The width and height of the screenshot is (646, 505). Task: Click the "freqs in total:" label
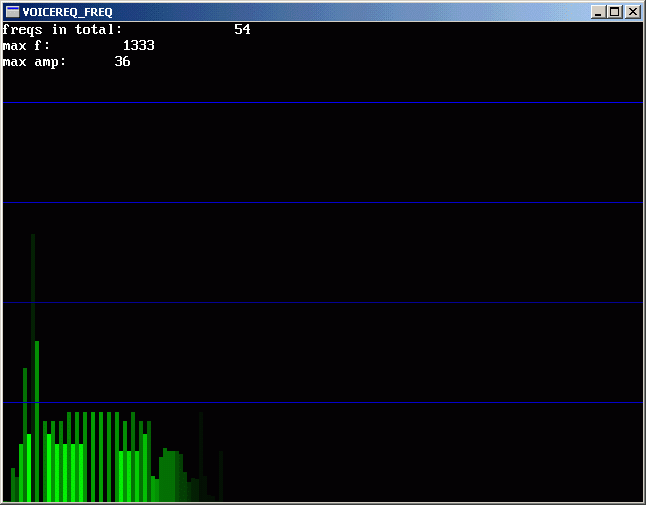point(62,30)
